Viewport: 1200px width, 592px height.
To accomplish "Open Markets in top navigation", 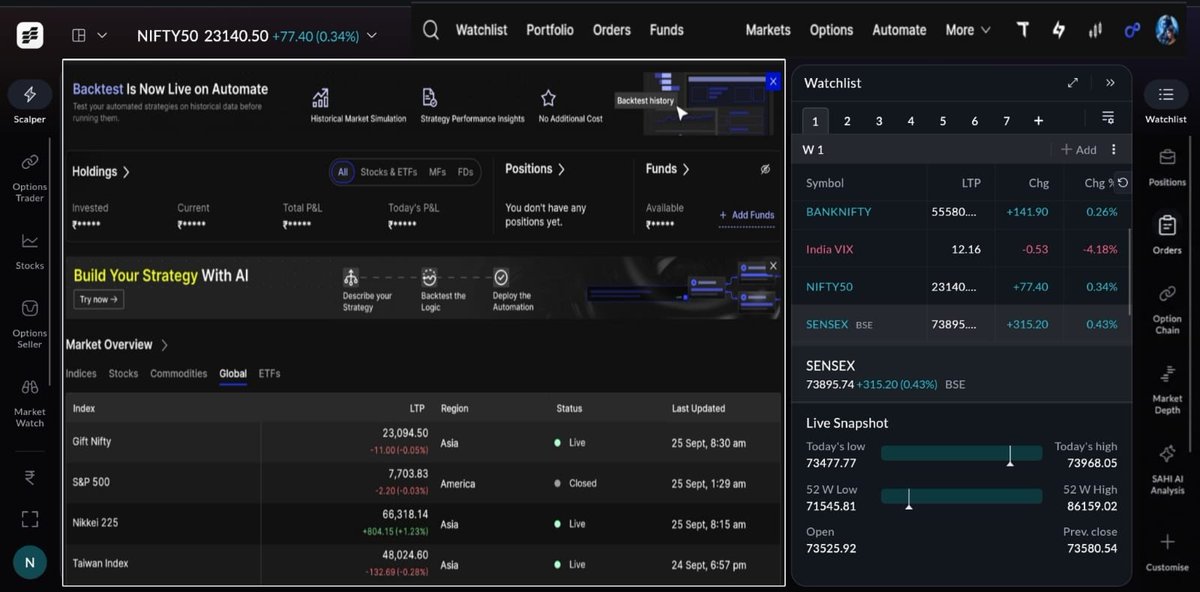I will 768,30.
